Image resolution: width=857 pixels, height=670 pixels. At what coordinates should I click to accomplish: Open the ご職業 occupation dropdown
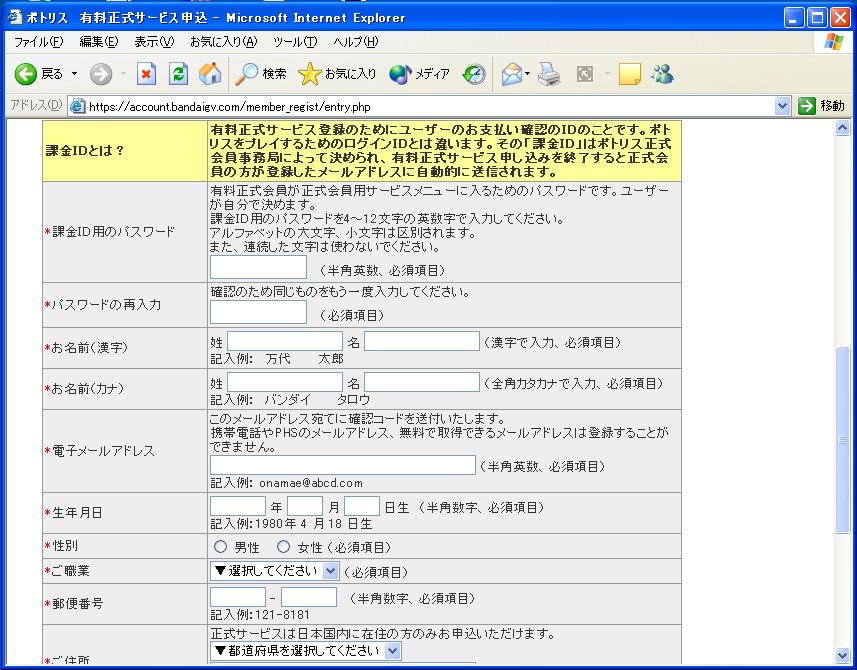pos(275,571)
